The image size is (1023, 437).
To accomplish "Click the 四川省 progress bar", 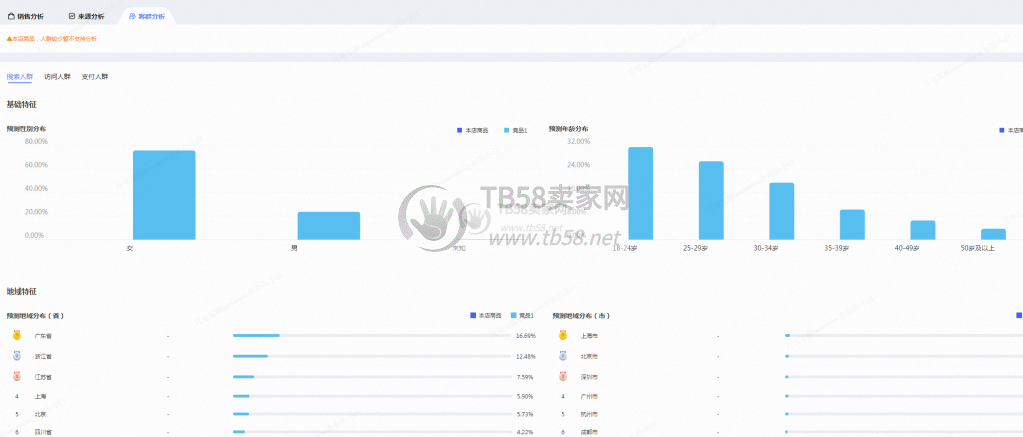I will point(372,431).
